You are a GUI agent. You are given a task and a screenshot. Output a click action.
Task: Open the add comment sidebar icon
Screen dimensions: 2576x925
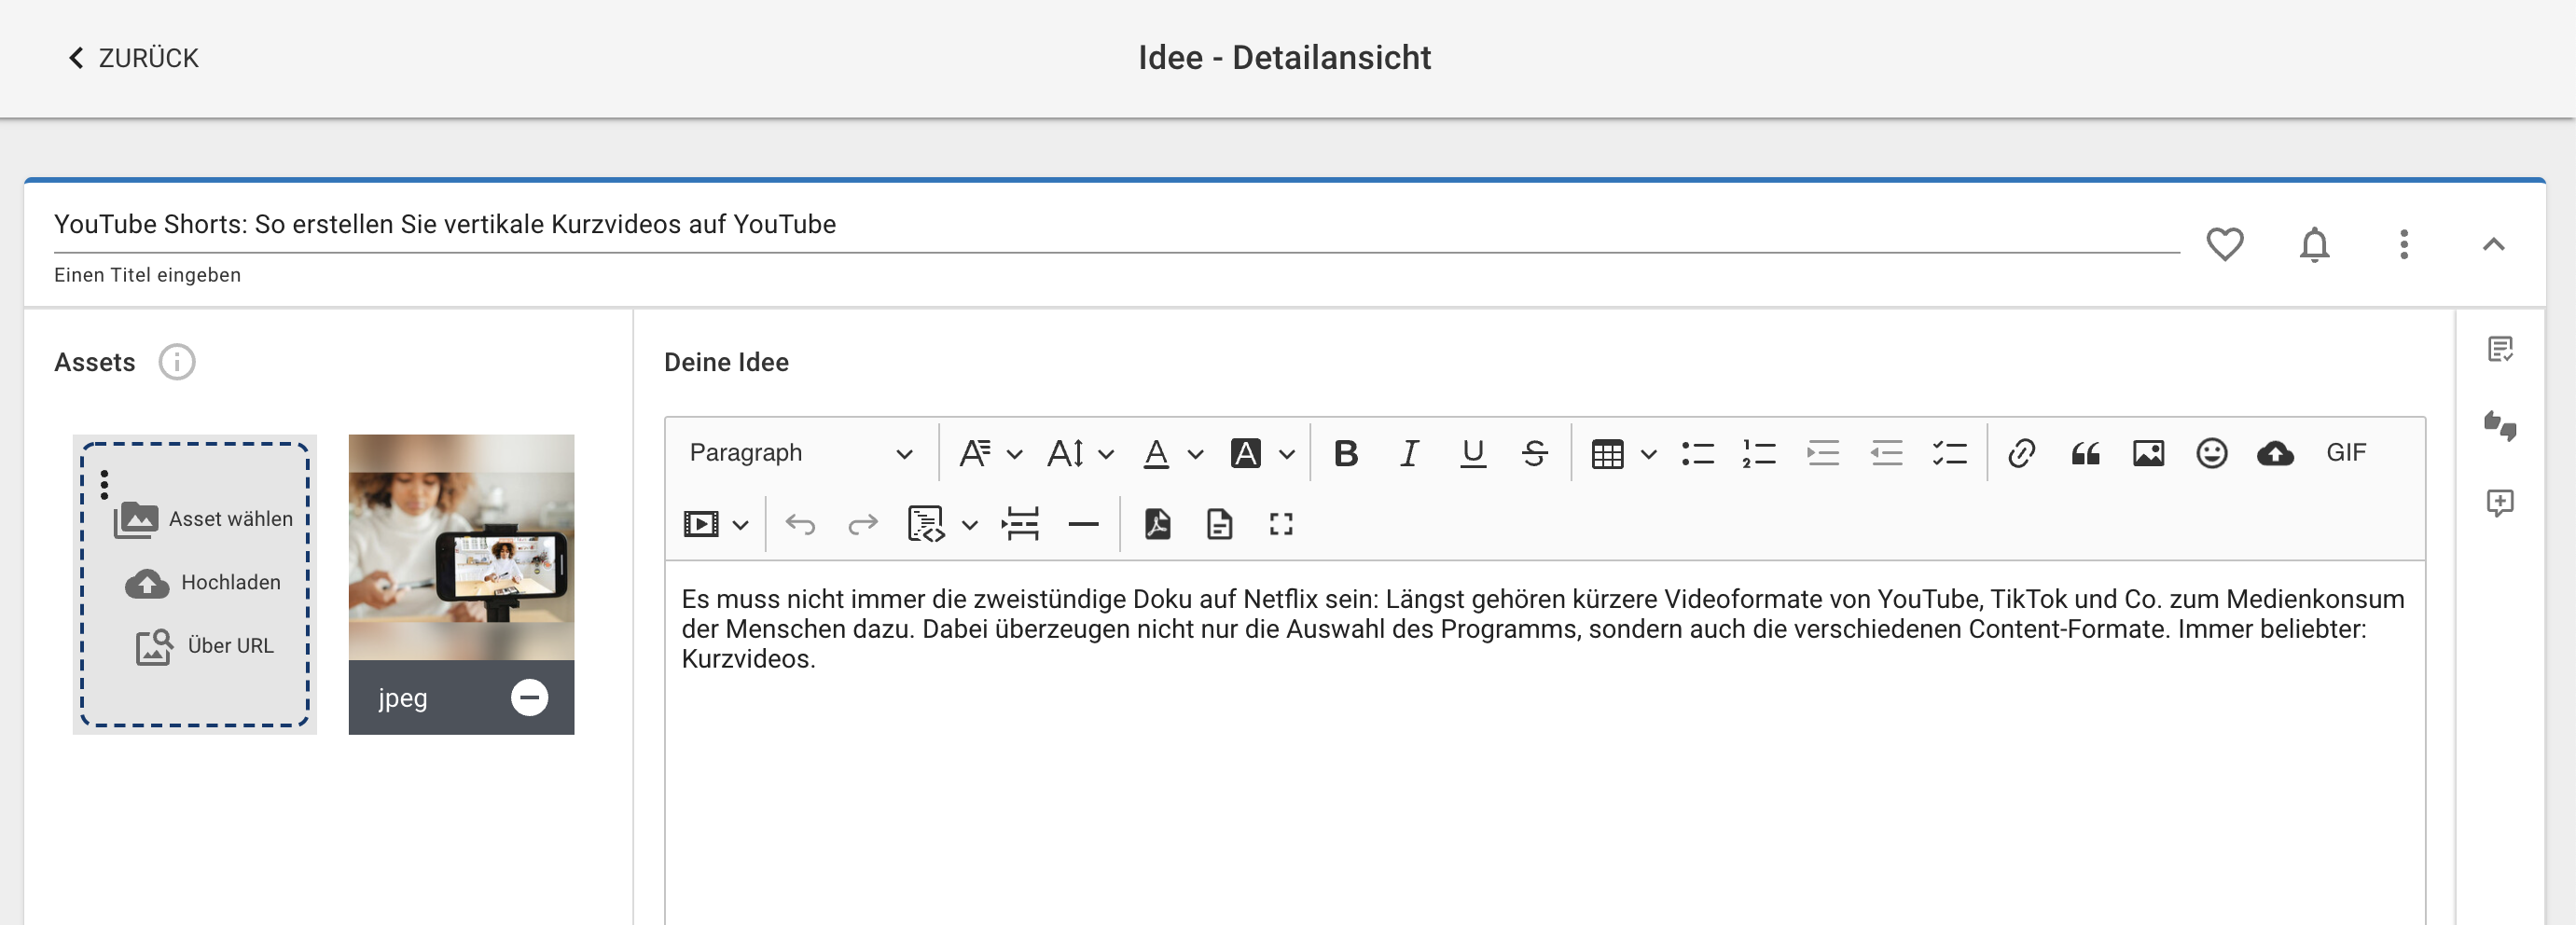tap(2500, 502)
